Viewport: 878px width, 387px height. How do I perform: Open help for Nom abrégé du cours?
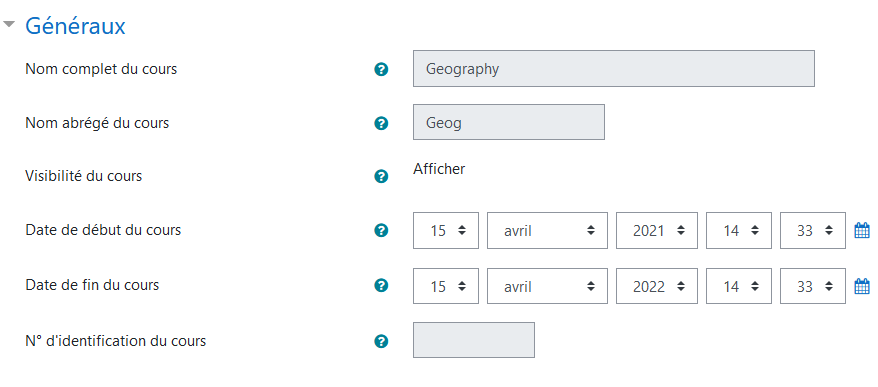pyautogui.click(x=381, y=123)
